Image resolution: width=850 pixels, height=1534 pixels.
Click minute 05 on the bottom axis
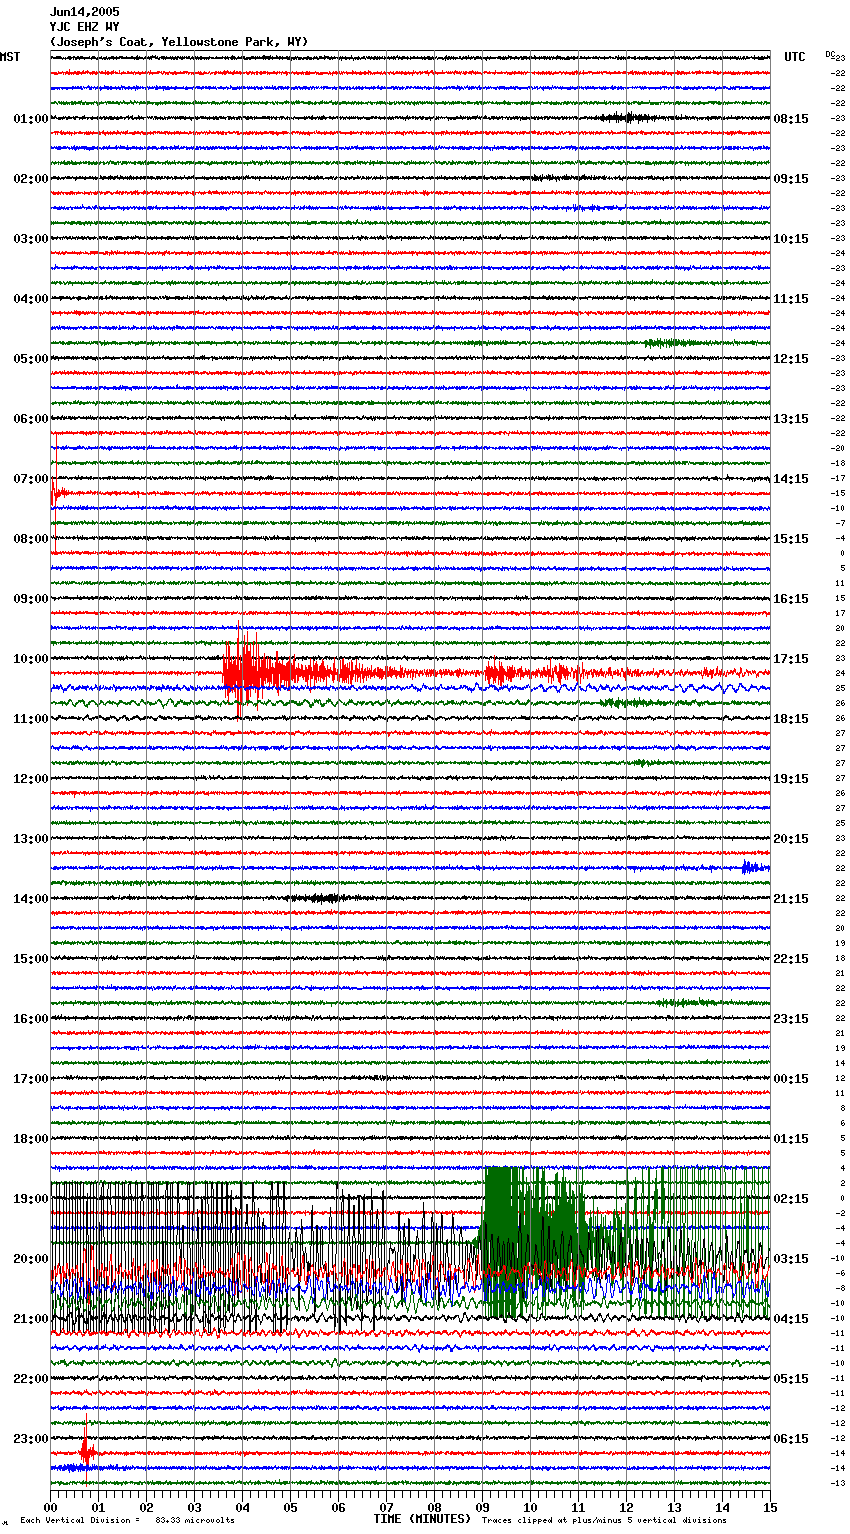tap(290, 1507)
